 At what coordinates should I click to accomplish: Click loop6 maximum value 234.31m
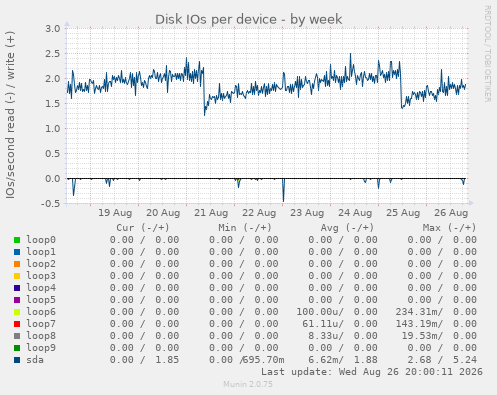[416, 312]
